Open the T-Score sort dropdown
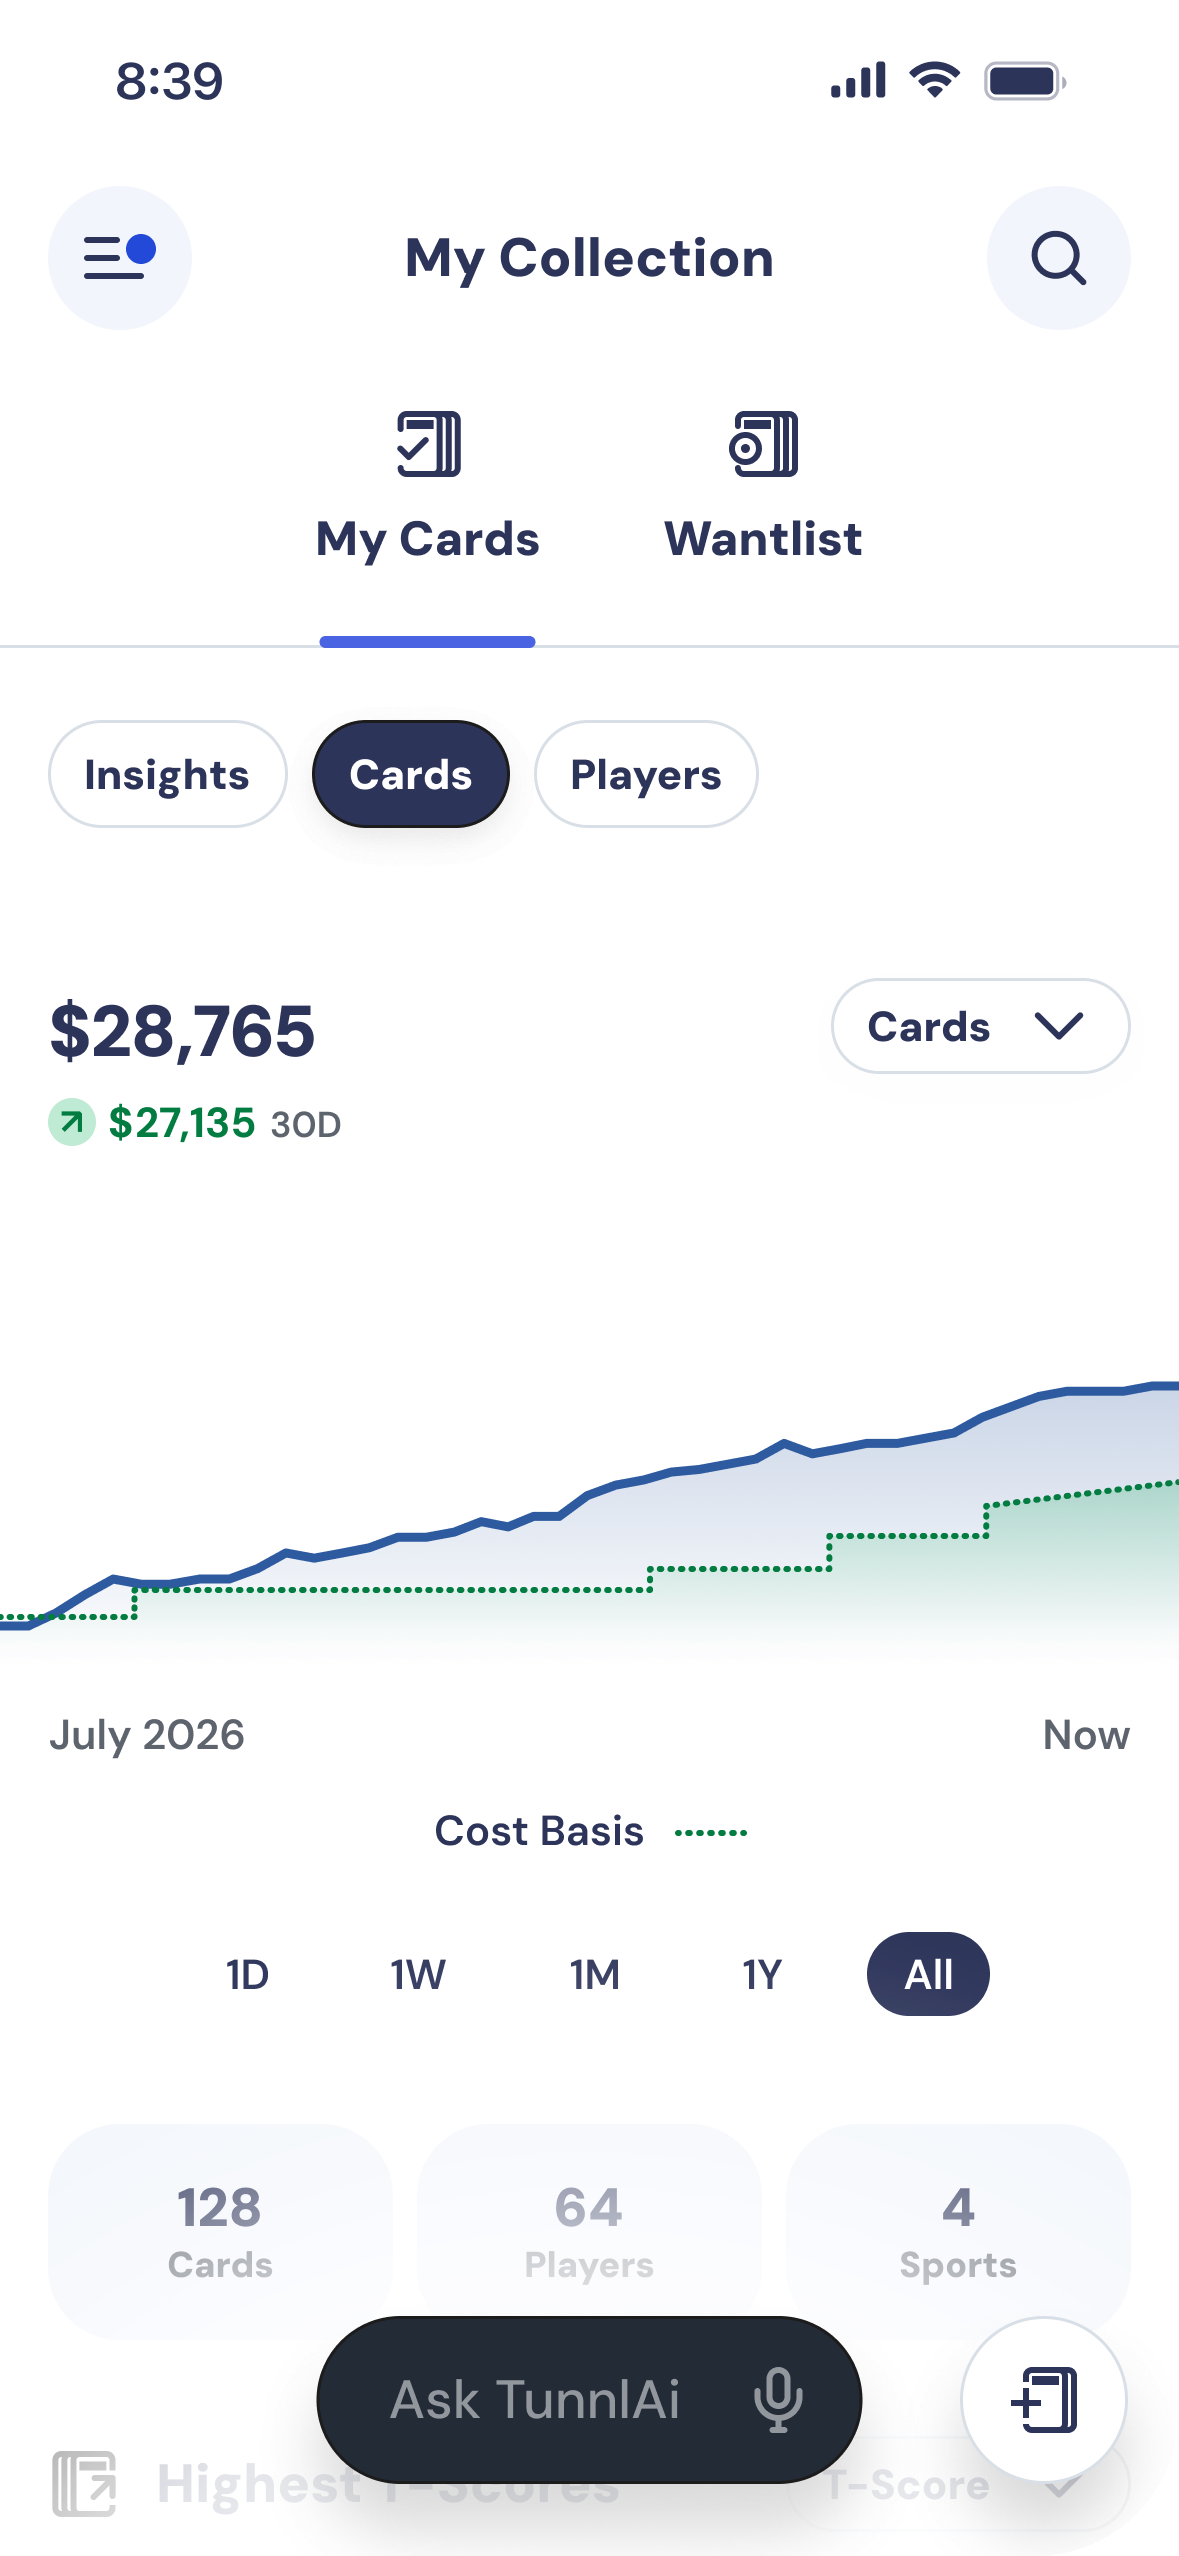1179x2556 pixels. [958, 2484]
